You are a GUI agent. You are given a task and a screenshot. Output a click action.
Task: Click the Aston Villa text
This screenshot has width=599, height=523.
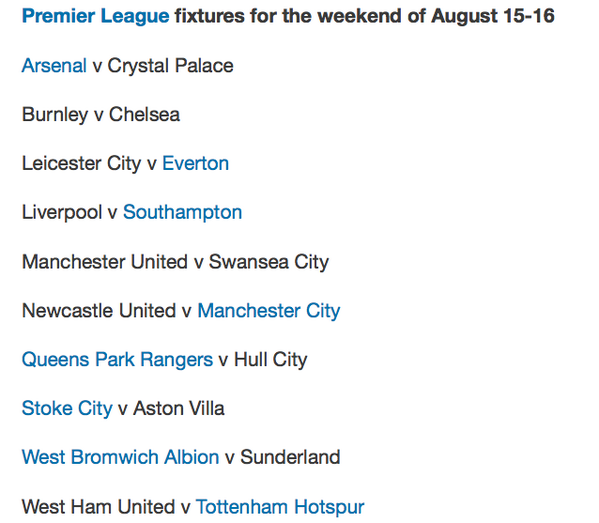coord(179,408)
